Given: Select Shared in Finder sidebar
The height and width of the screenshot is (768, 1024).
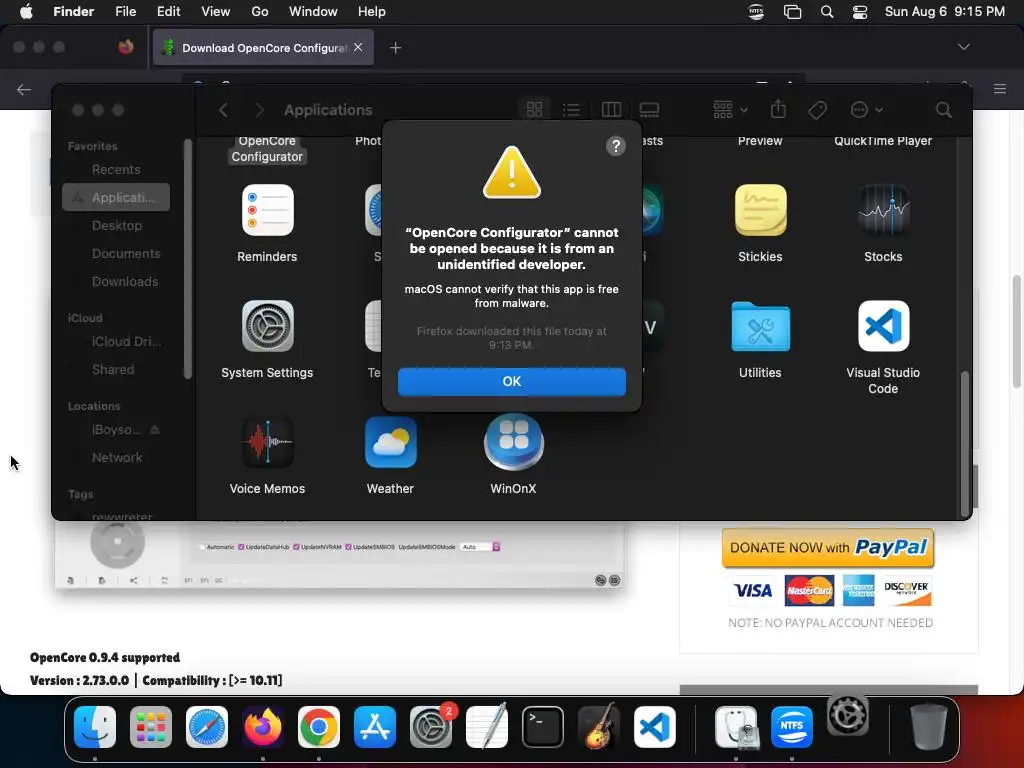Looking at the screenshot, I should click(x=116, y=370).
